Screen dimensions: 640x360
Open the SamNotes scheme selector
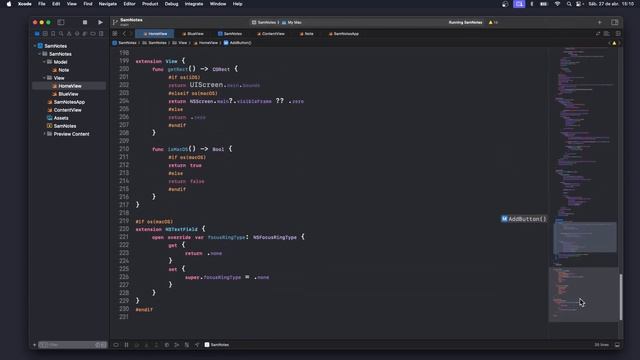pos(264,22)
